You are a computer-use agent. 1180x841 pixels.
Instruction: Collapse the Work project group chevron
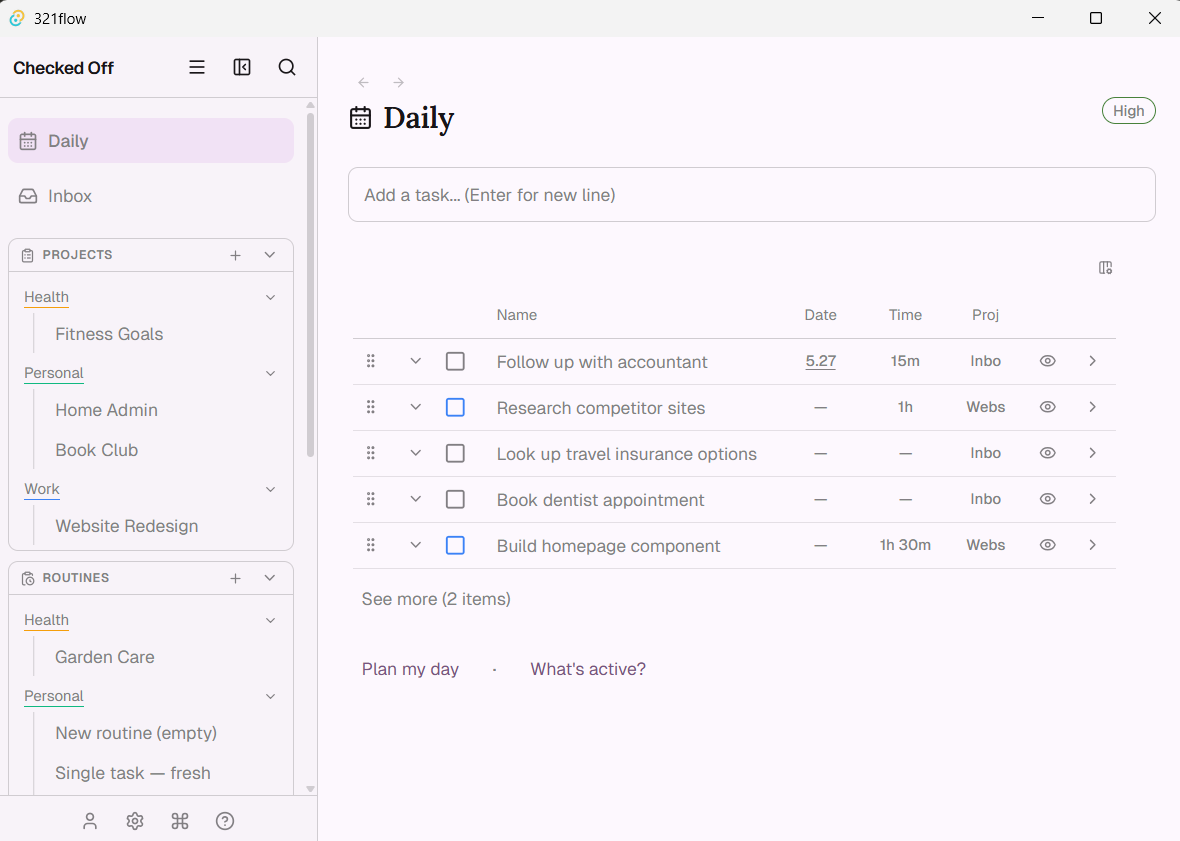pos(271,490)
